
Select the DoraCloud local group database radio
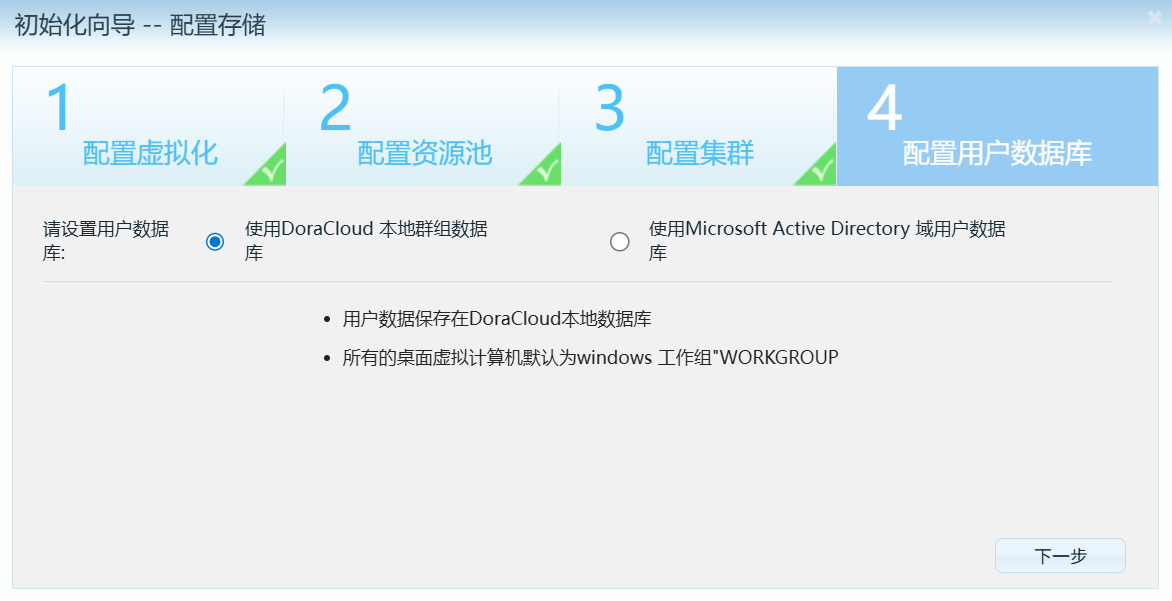tap(215, 242)
